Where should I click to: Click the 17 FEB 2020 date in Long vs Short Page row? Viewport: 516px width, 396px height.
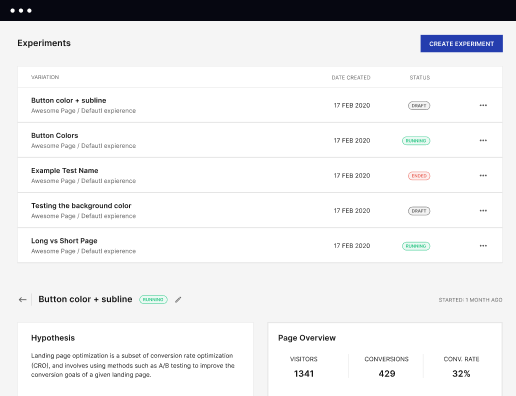tap(352, 246)
